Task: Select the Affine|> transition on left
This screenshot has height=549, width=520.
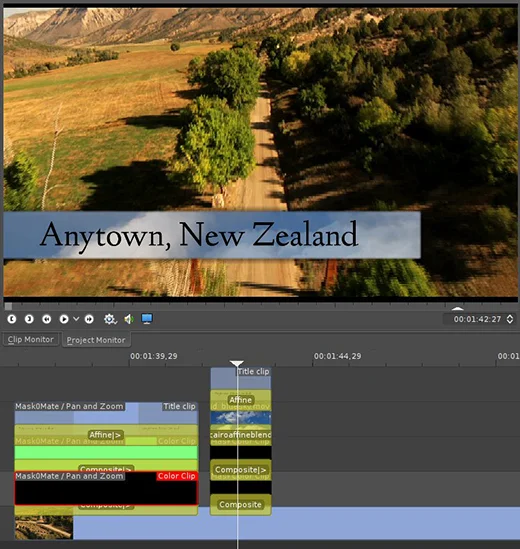Action: 105,435
